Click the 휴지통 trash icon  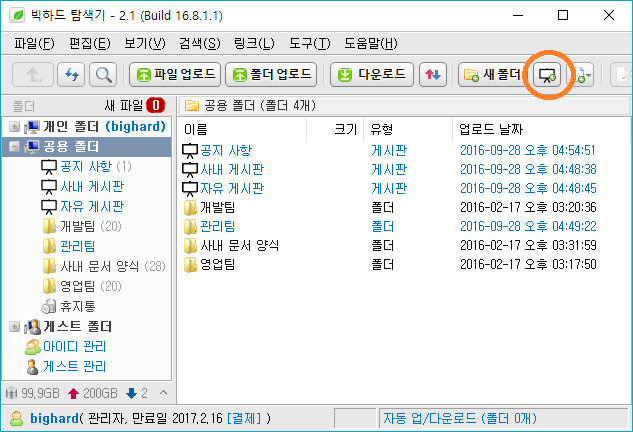pos(49,306)
